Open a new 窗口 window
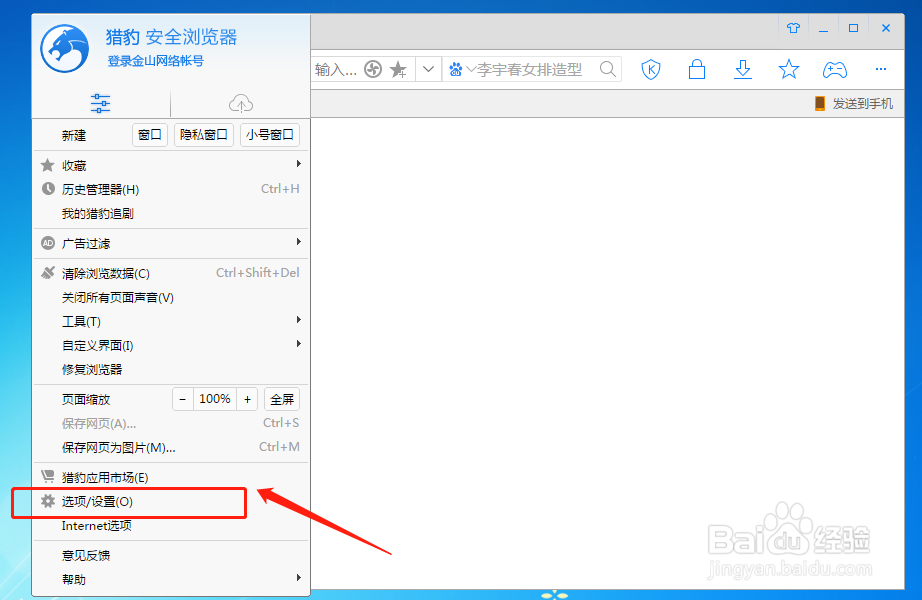This screenshot has width=922, height=600. [x=150, y=135]
